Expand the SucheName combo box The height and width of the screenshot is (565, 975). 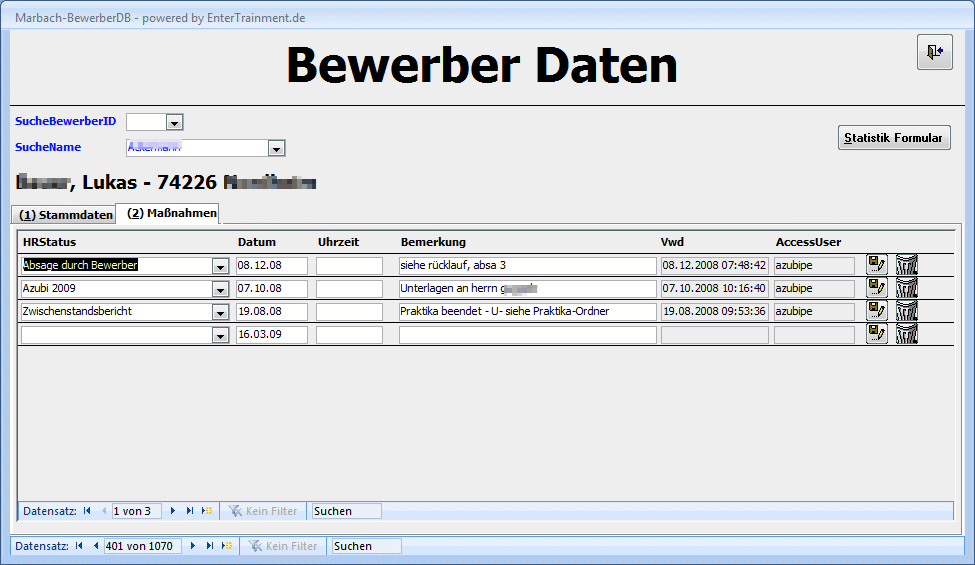point(277,148)
